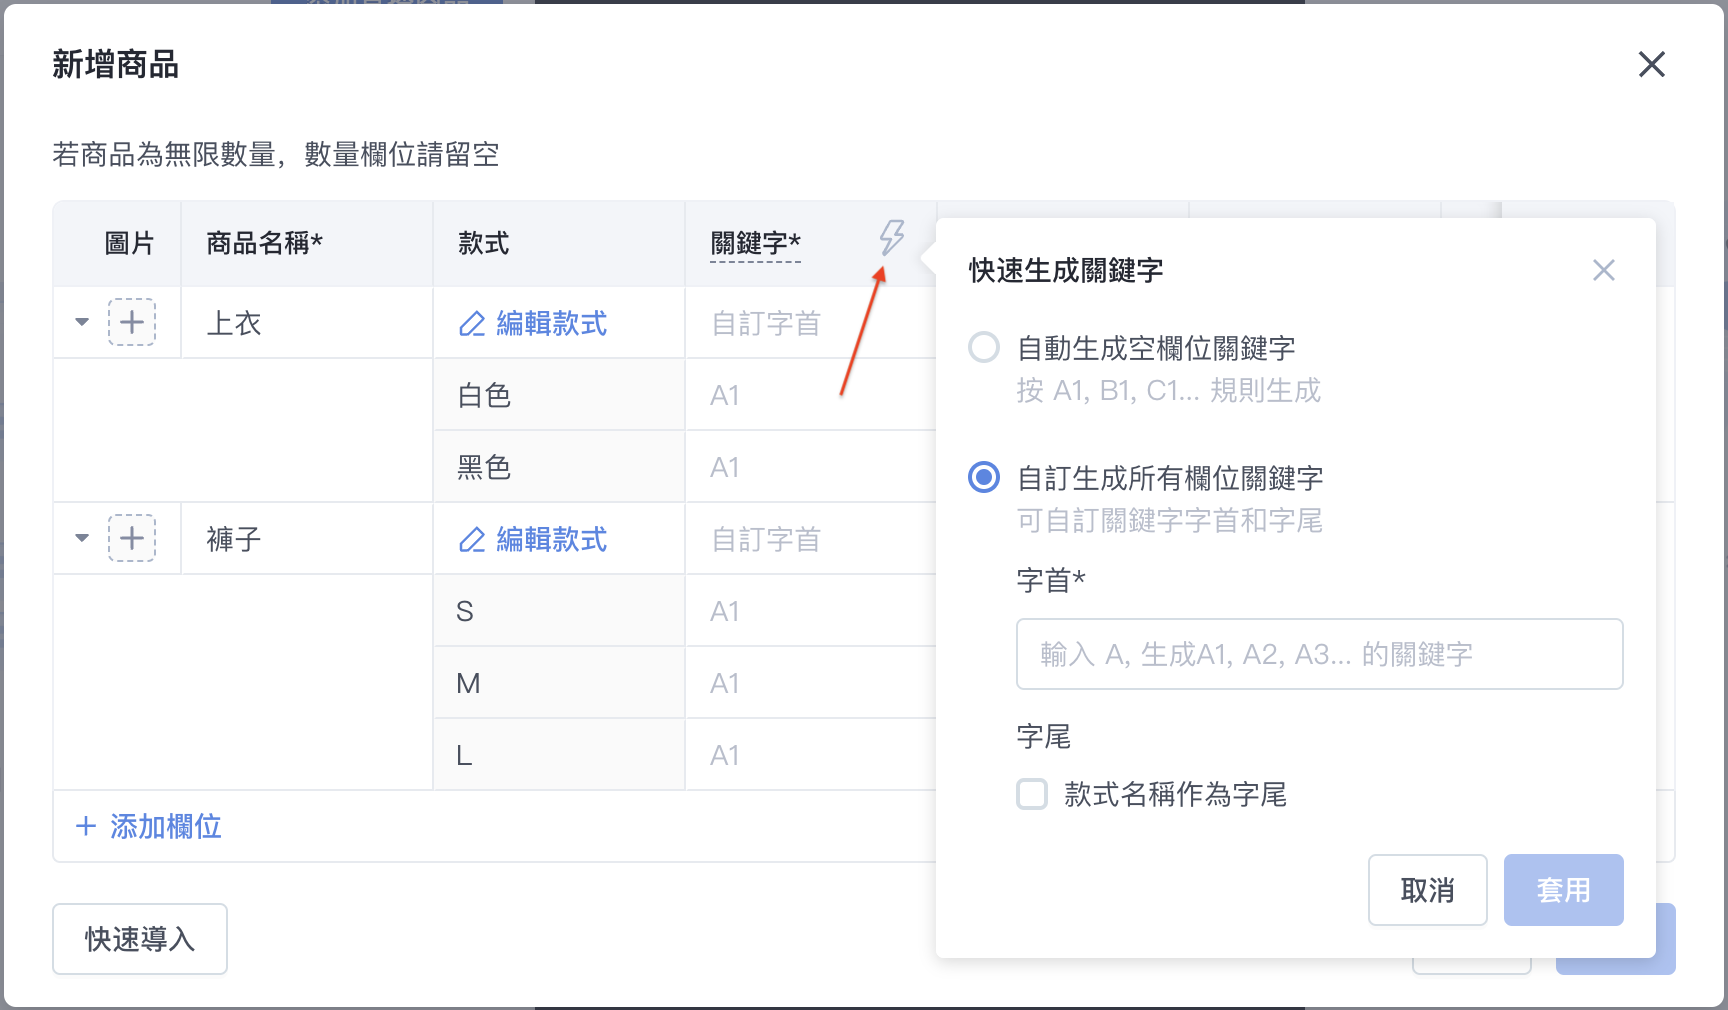Viewport: 1728px width, 1010px height.
Task: Focus the 字首 prefix input field
Action: pyautogui.click(x=1319, y=654)
